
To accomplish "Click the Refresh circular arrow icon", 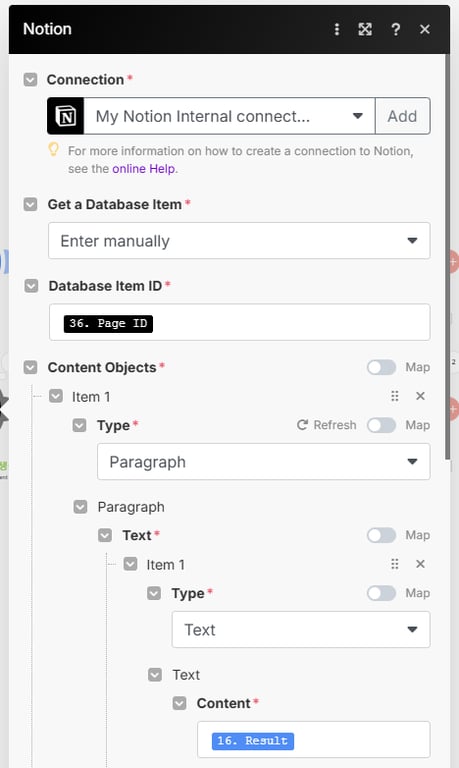I will (x=302, y=425).
